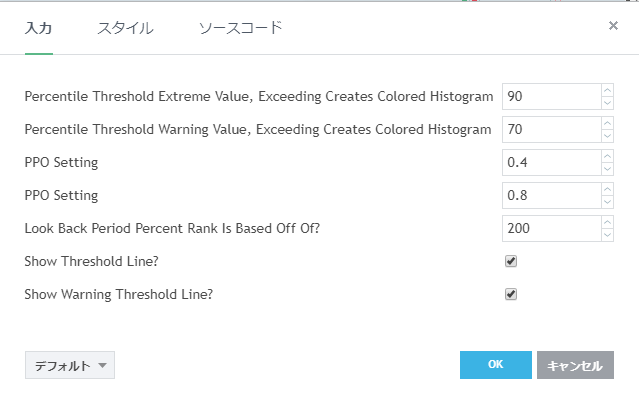The width and height of the screenshot is (639, 402).
Task: Decrease the Look Back Period value
Action: click(607, 234)
